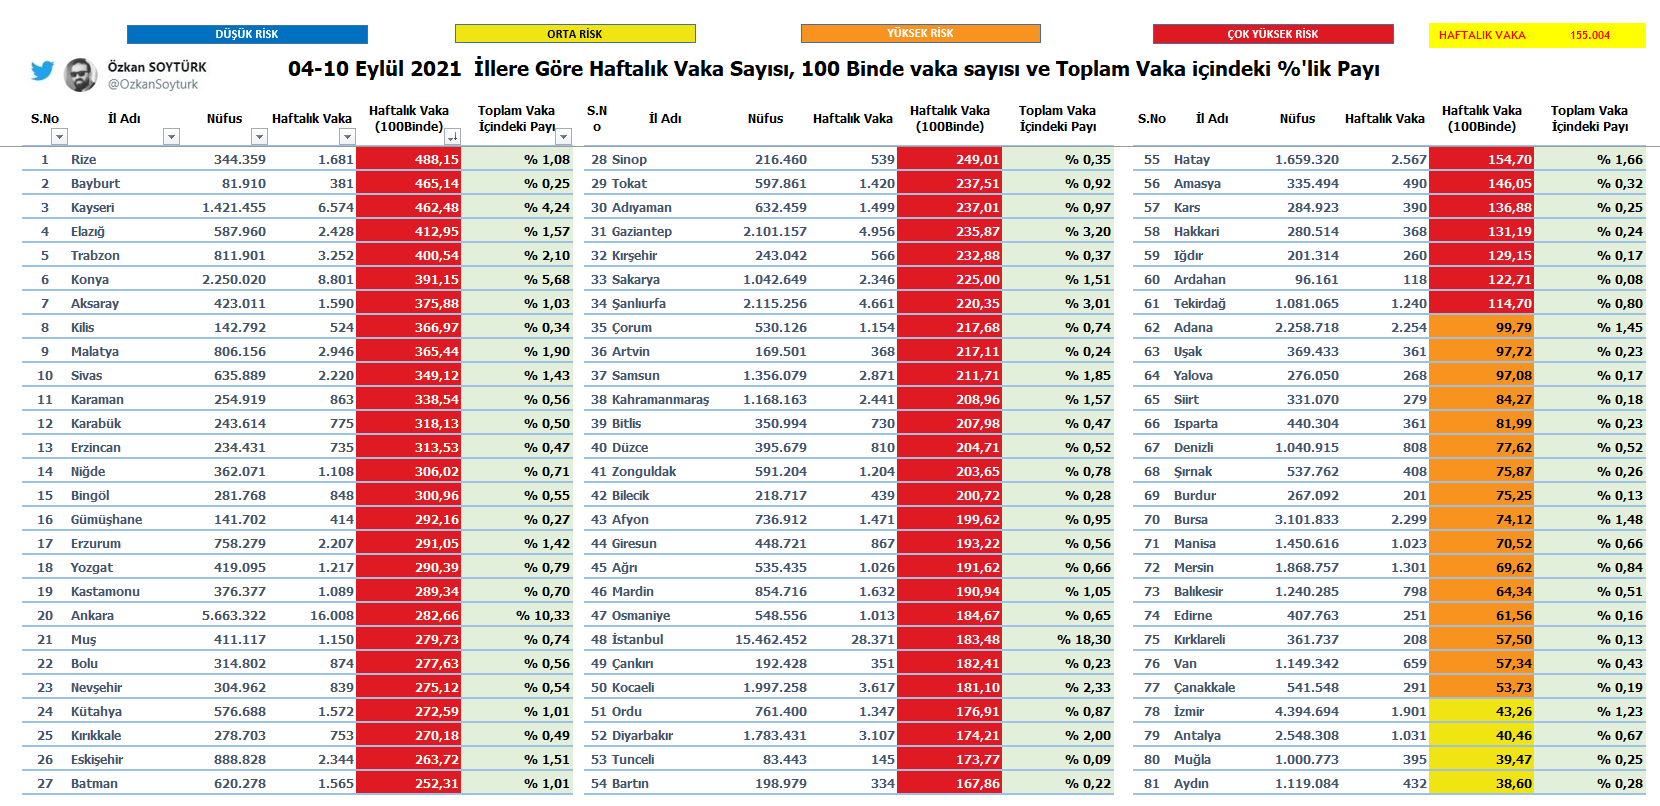This screenshot has height=806, width=1660.
Task: Click the Eskişehir city cell
Action: coord(97,759)
